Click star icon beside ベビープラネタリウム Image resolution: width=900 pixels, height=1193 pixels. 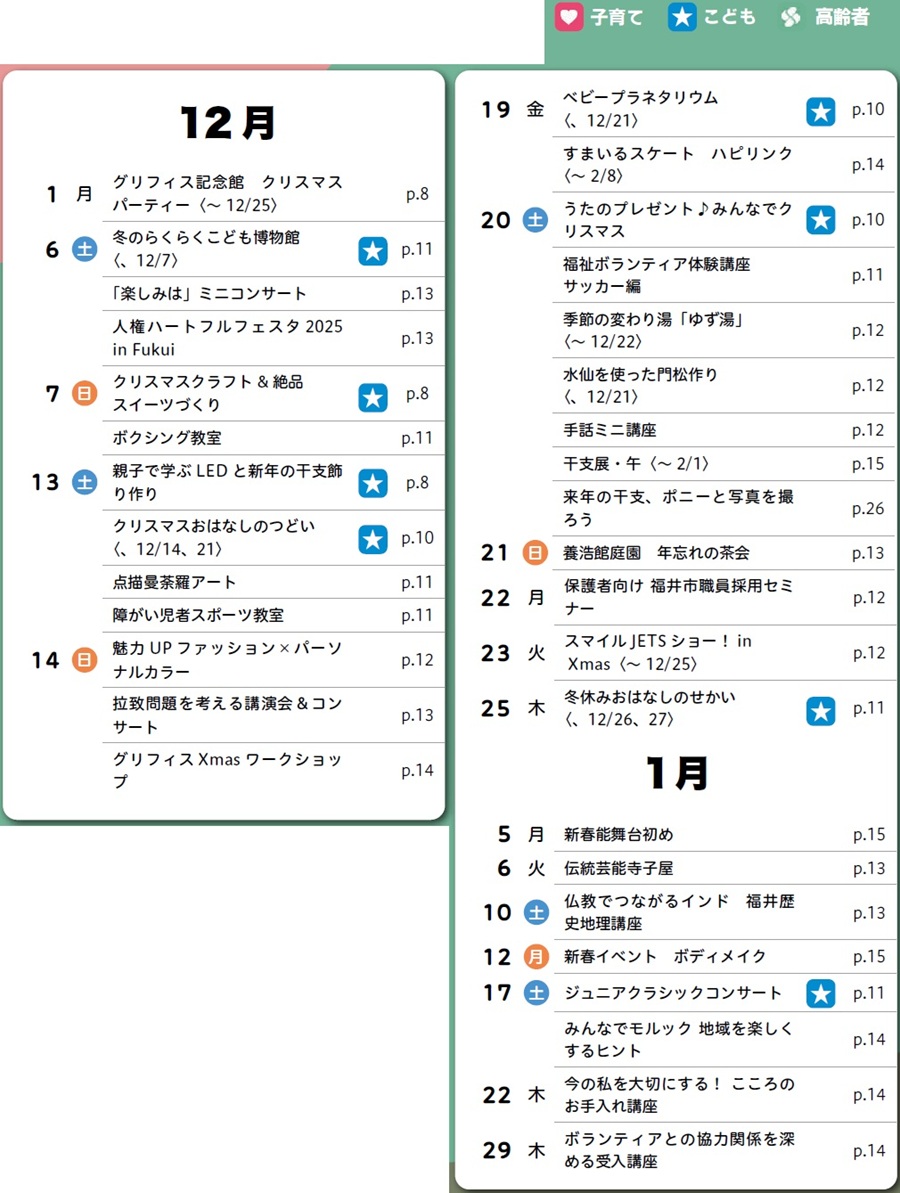821,111
